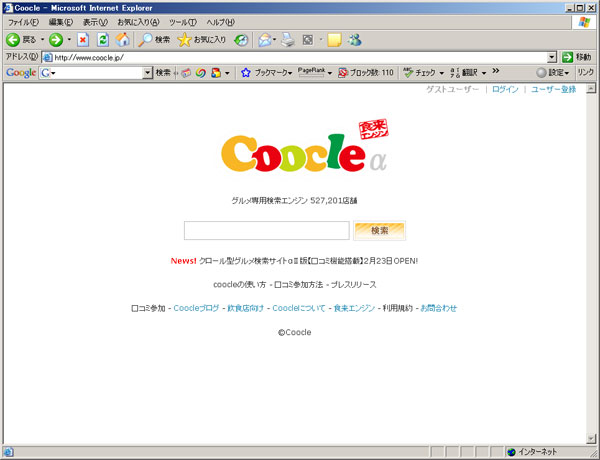
Task: Click the Google Toolbar bookmark star
Action: click(x=245, y=73)
